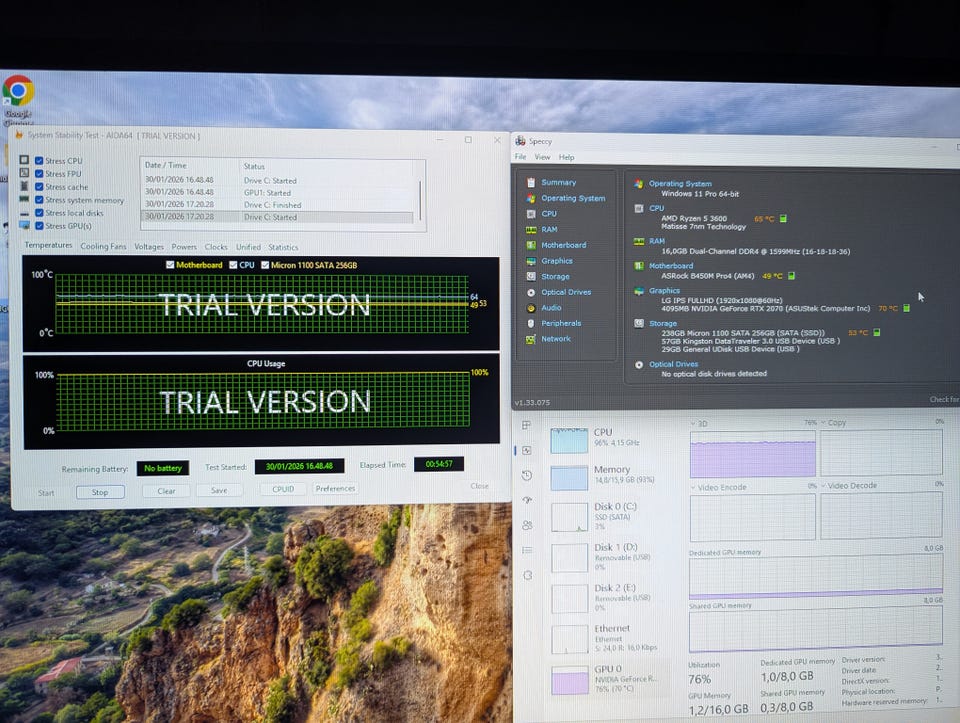The width and height of the screenshot is (960, 723).
Task: Select Optical Drives in the Speccy sidebar
Action: [566, 293]
